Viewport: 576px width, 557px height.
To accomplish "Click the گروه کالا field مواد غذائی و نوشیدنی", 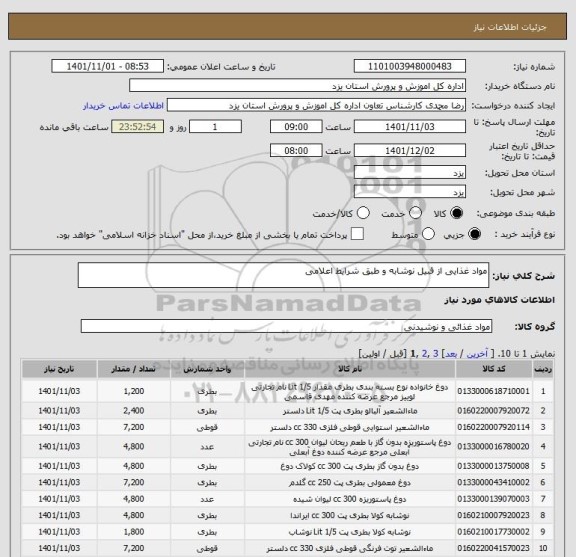I will click(x=286, y=326).
